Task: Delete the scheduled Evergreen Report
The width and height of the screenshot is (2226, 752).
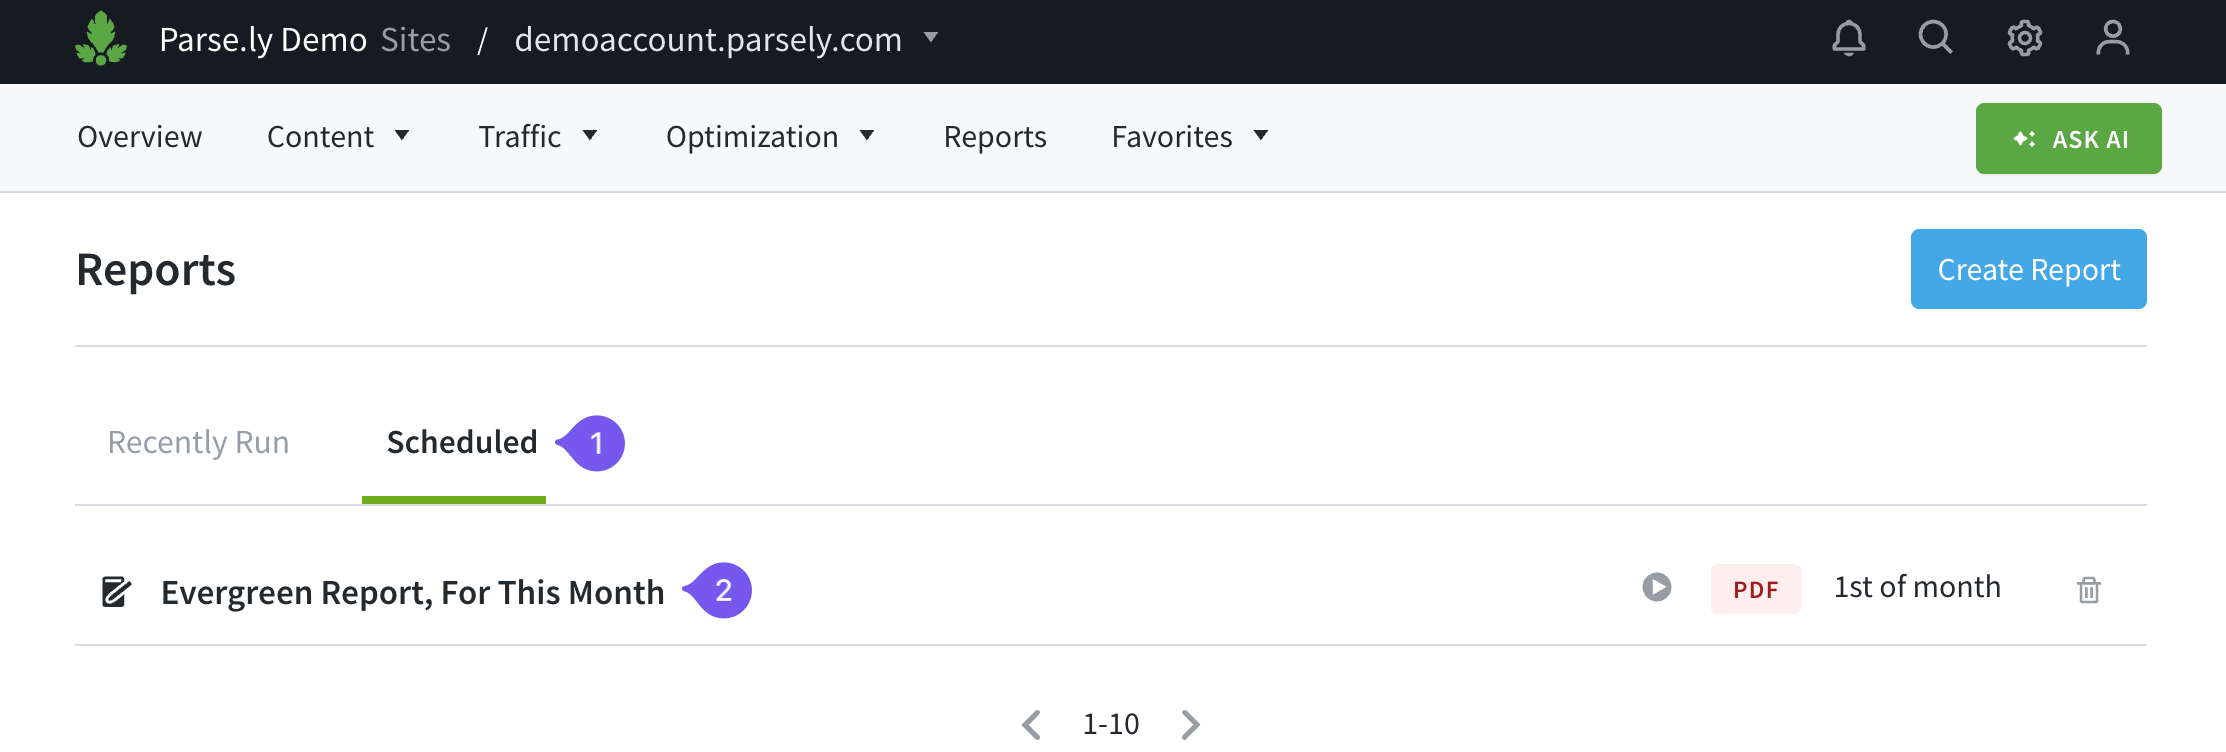Action: pyautogui.click(x=2088, y=590)
